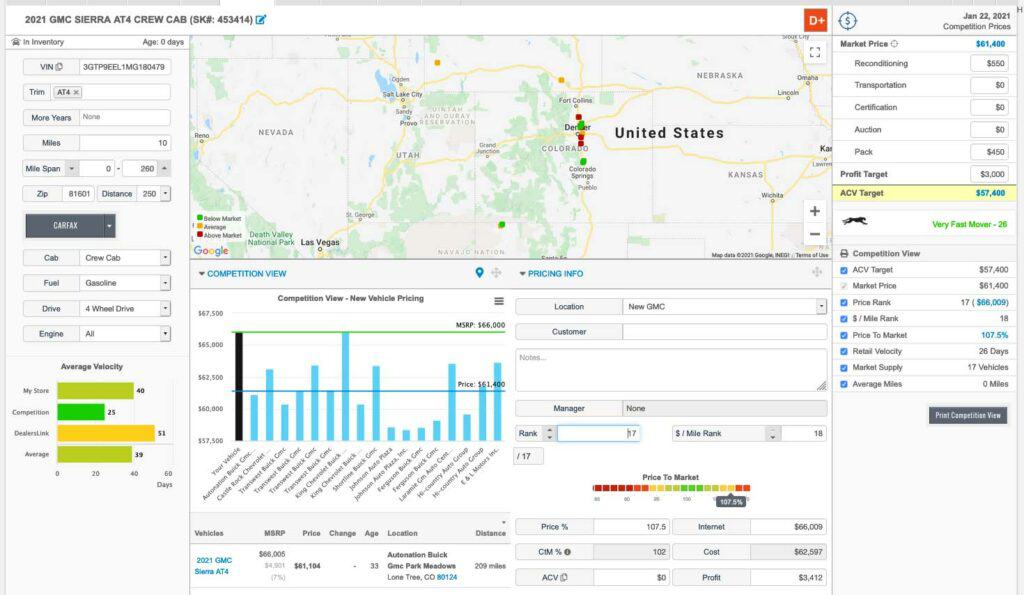Click the CtM % info icon
The height and width of the screenshot is (595, 1024).
[568, 553]
